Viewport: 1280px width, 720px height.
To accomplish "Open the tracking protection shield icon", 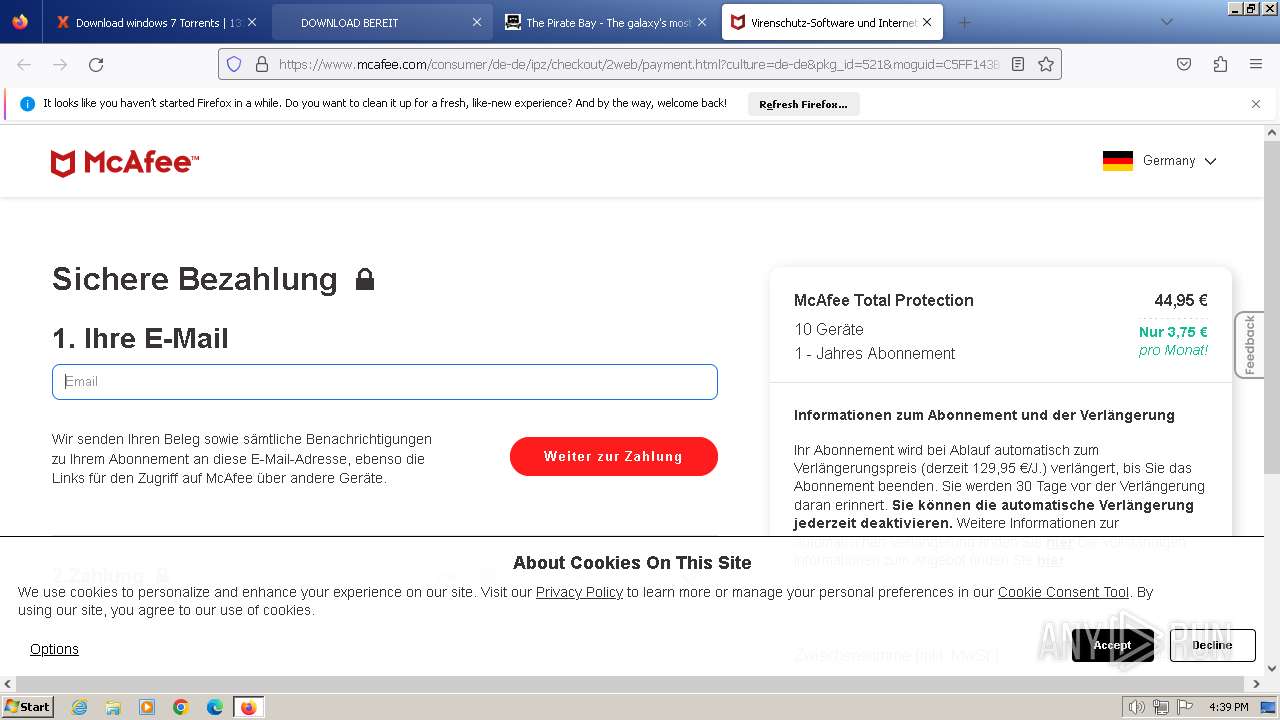I will pyautogui.click(x=234, y=64).
